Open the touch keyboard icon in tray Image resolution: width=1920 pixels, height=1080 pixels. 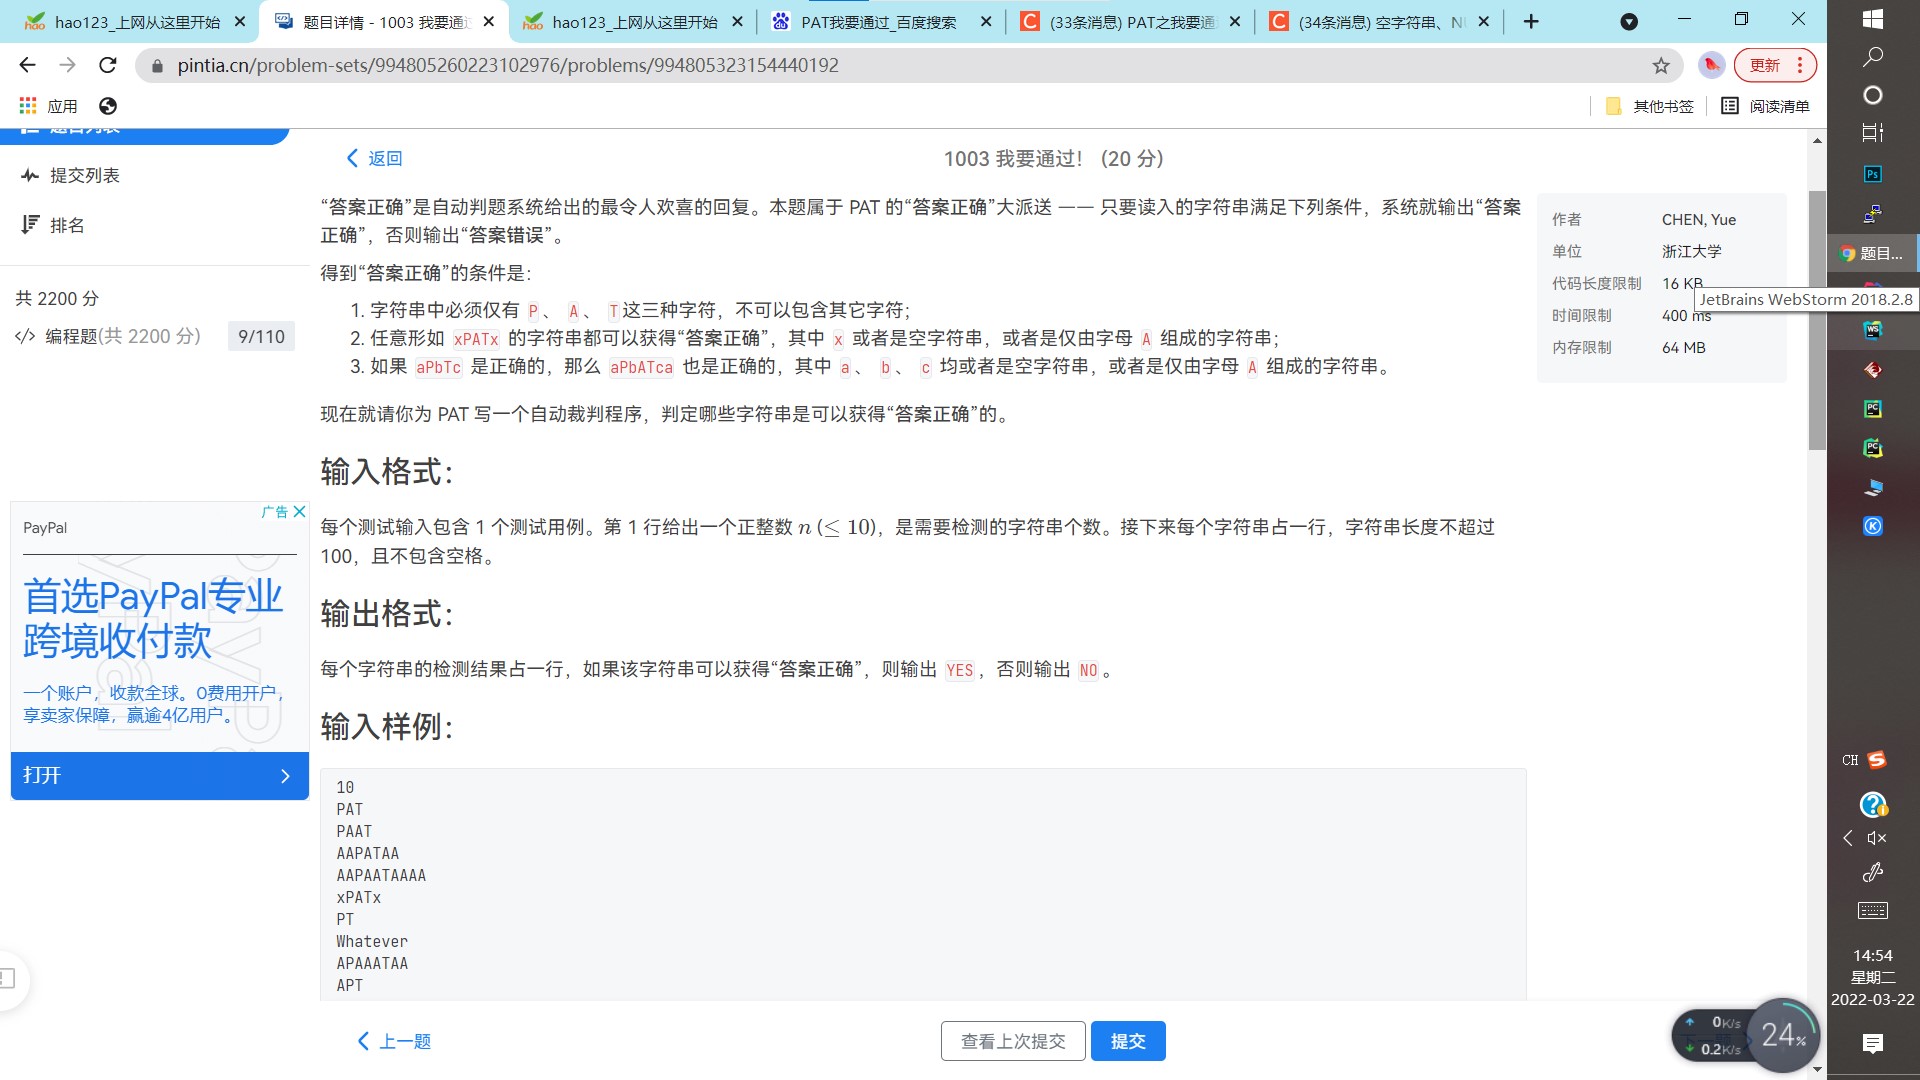point(1873,910)
